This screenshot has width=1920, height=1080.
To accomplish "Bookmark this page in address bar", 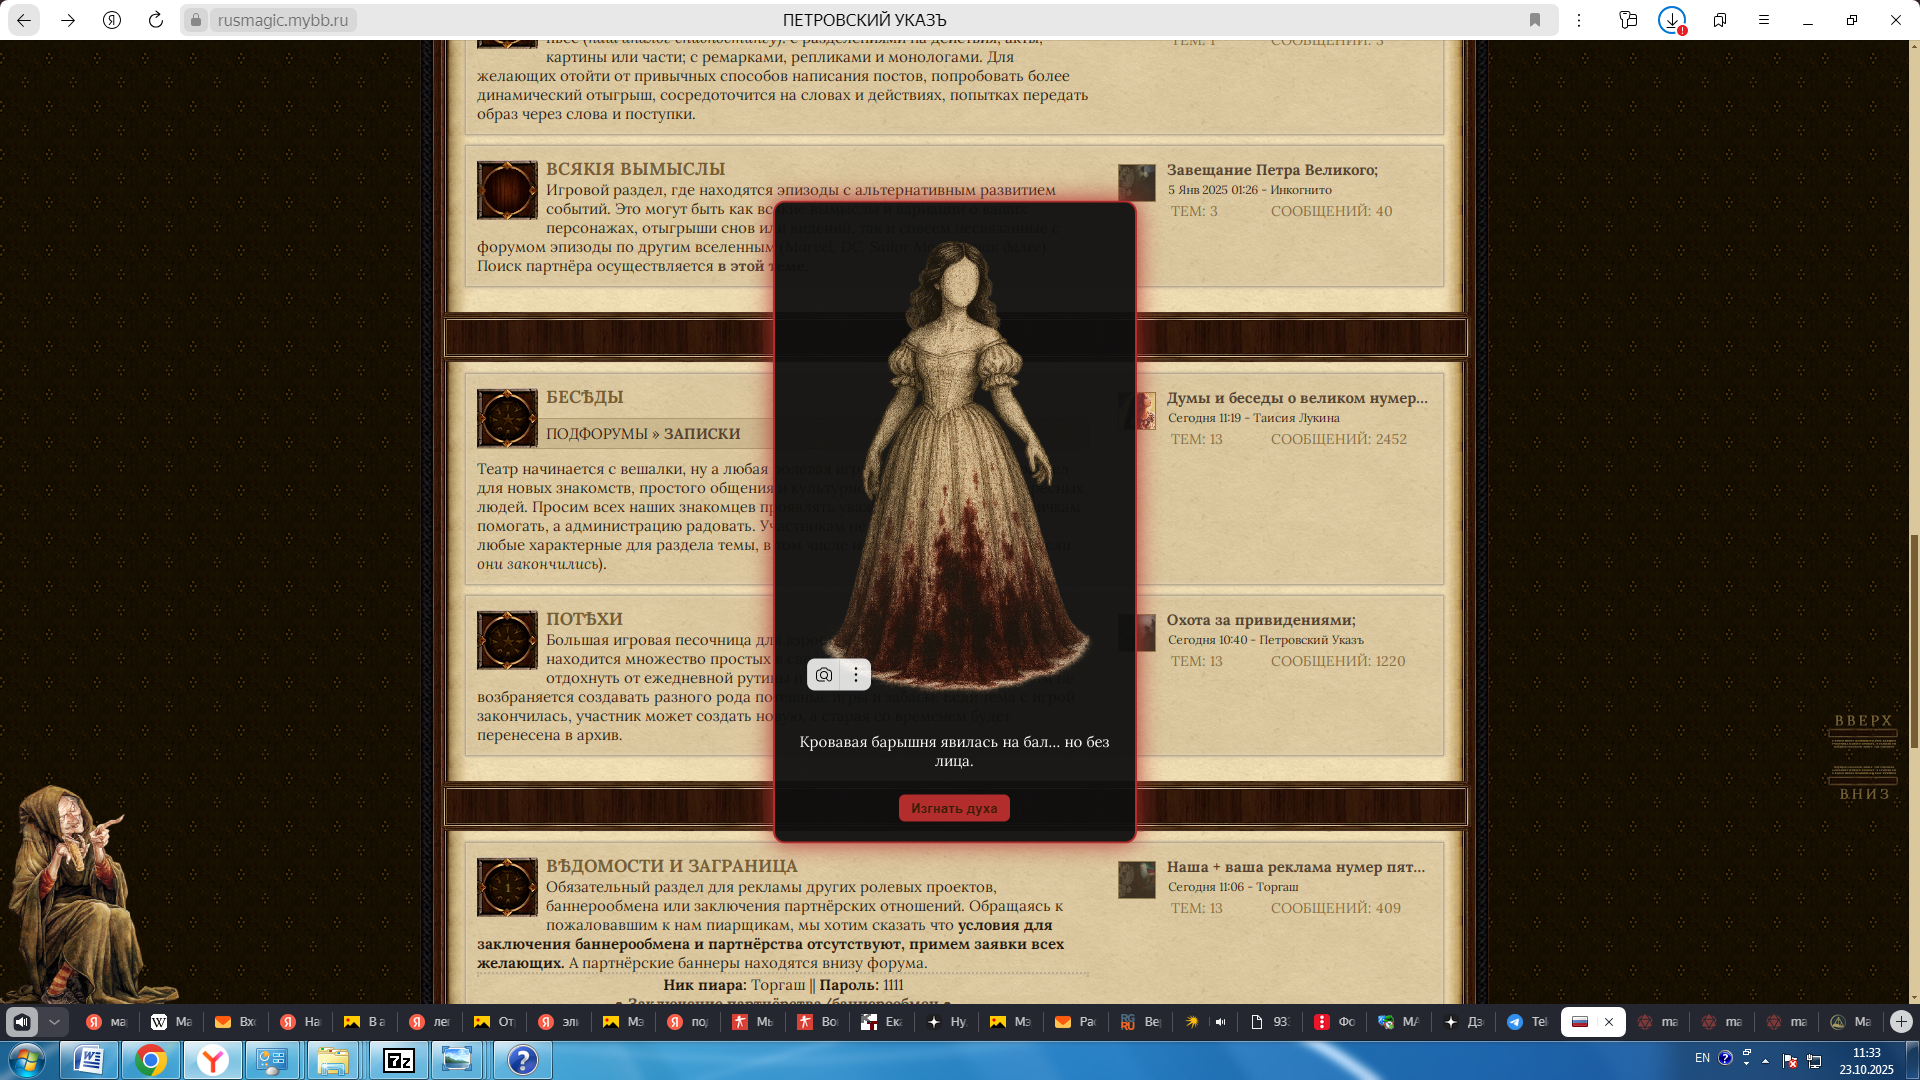I will pos(1535,20).
